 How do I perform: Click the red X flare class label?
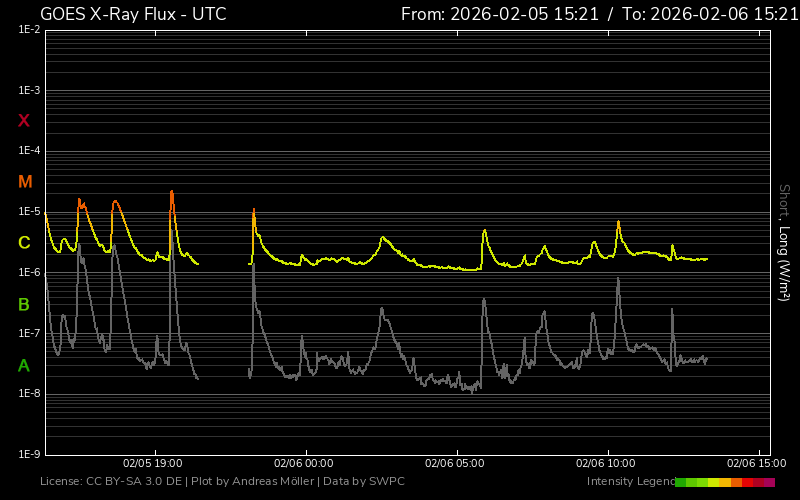24,121
